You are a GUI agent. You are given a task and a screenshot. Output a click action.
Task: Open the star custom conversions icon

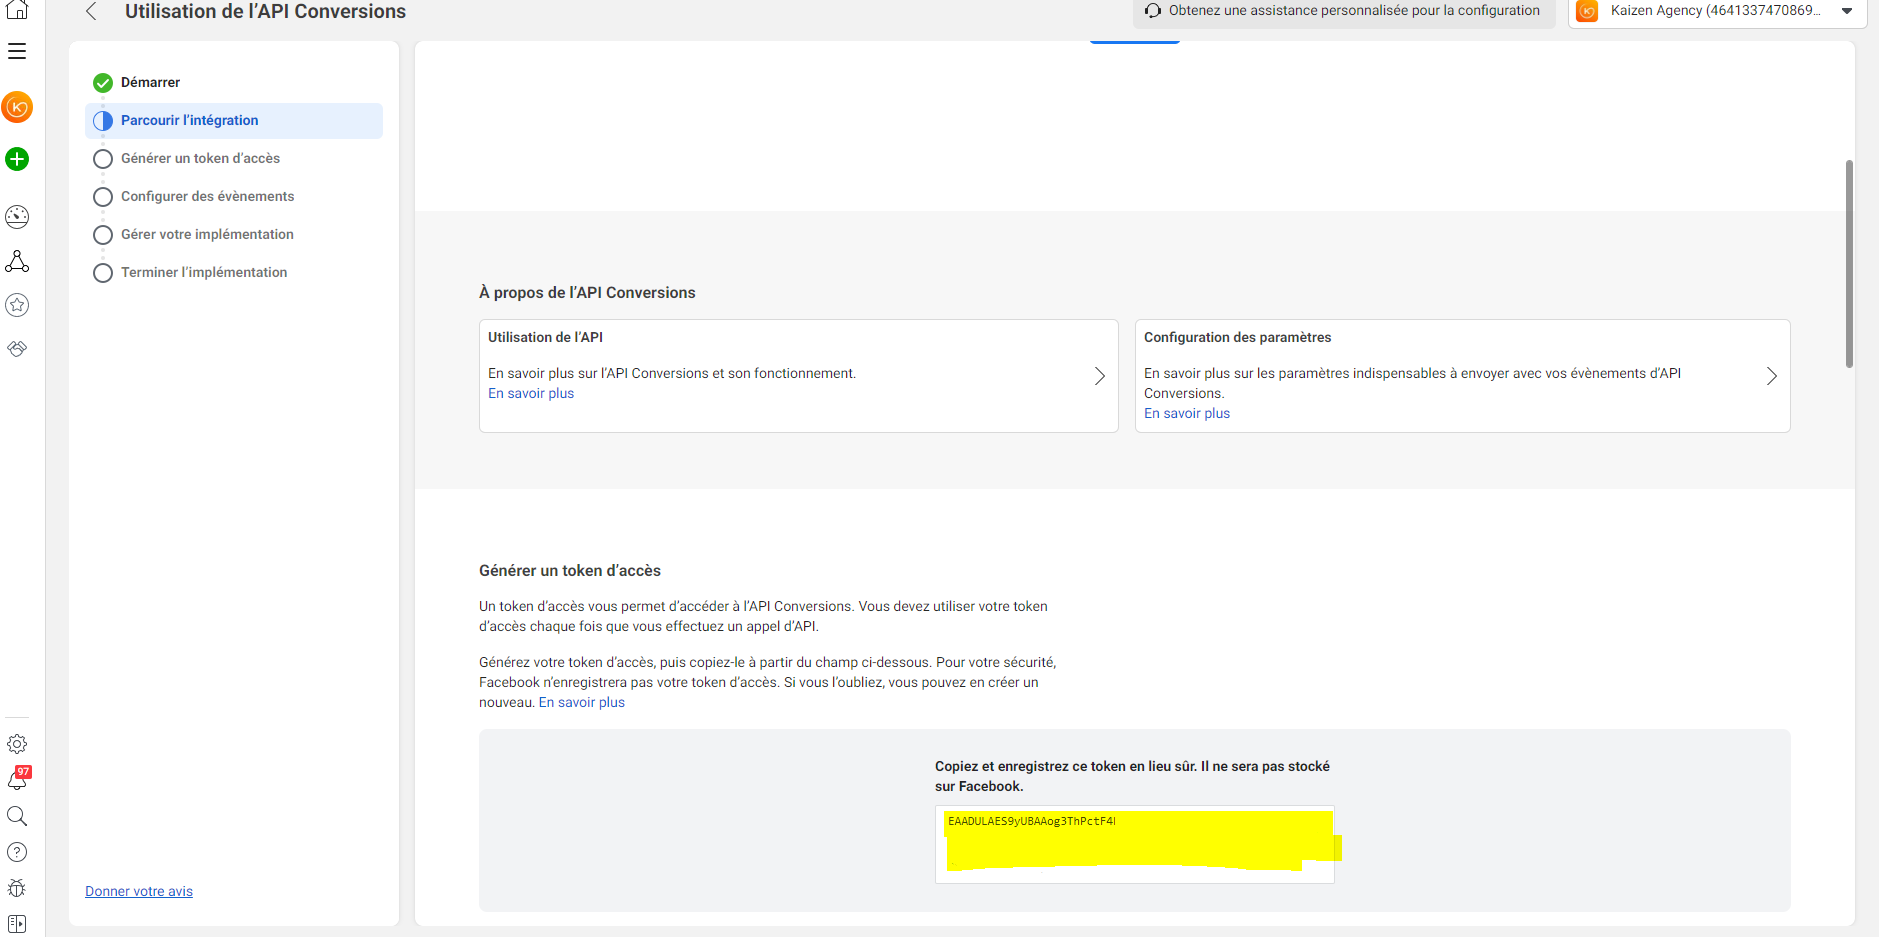[17, 305]
